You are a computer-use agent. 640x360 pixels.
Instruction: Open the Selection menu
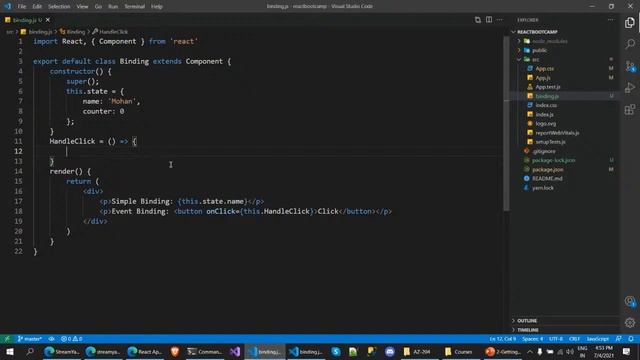tap(59, 7)
